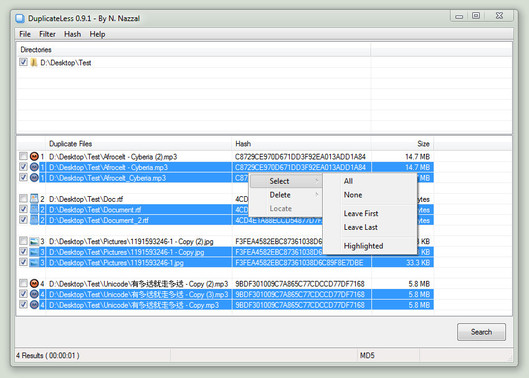Image resolution: width=529 pixels, height=378 pixels.
Task: Uncheck the Unicode Copy (3).mp3 checkbox
Action: tap(23, 294)
